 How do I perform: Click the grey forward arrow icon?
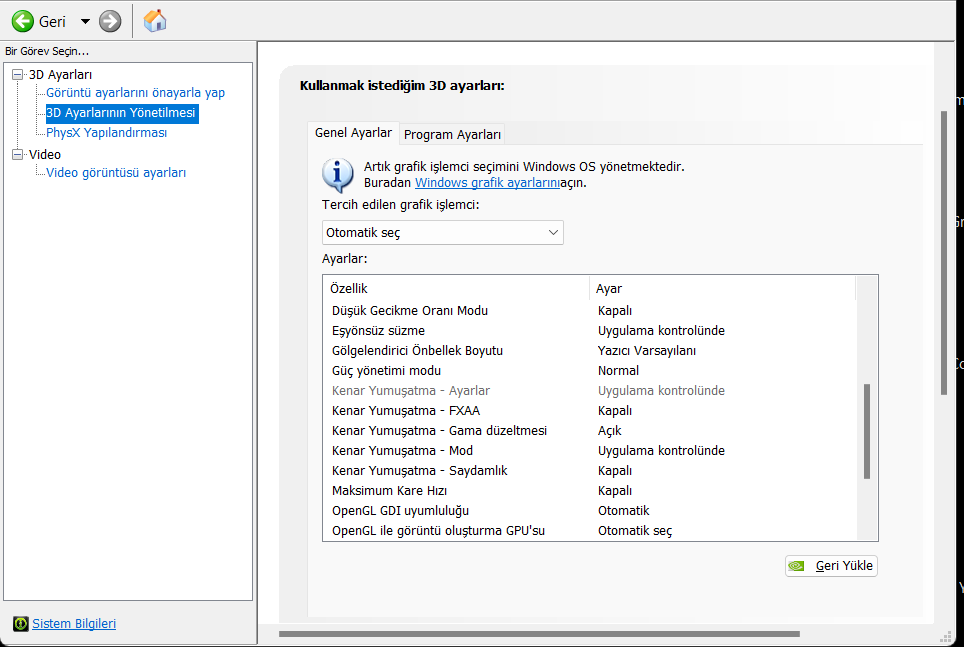point(110,22)
